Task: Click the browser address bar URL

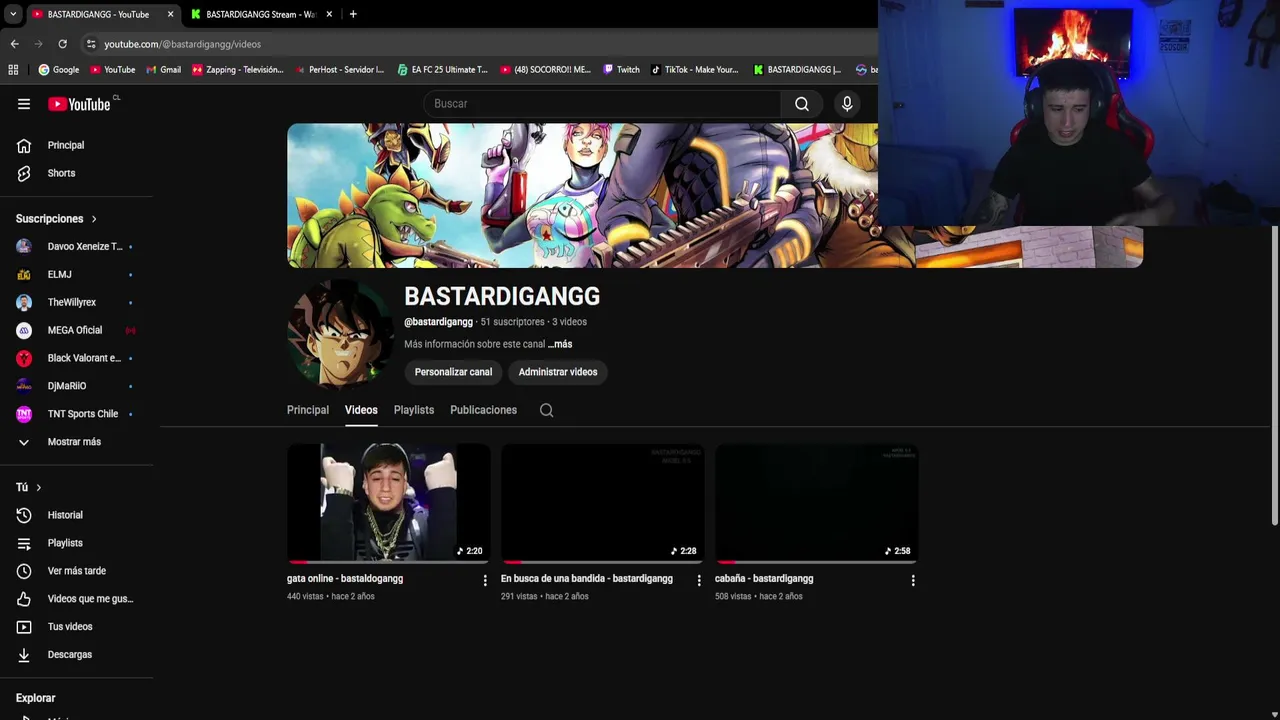Action: [182, 44]
